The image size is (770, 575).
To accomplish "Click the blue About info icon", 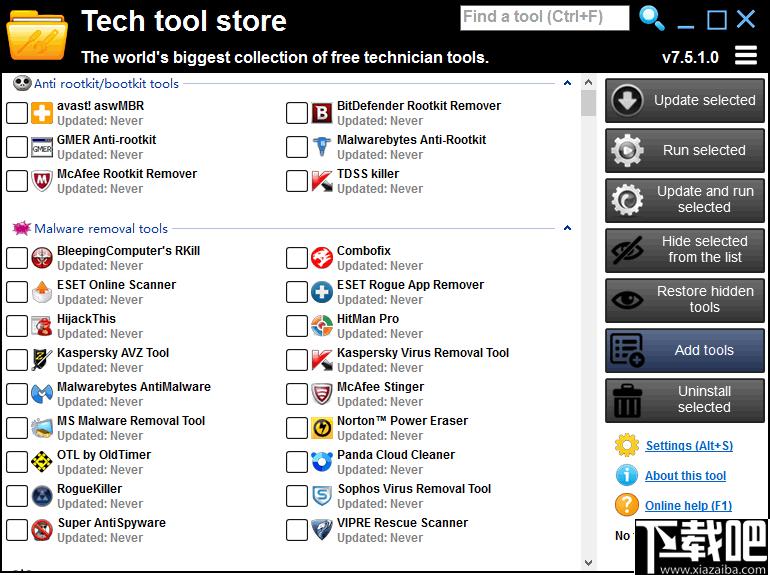I will click(627, 475).
